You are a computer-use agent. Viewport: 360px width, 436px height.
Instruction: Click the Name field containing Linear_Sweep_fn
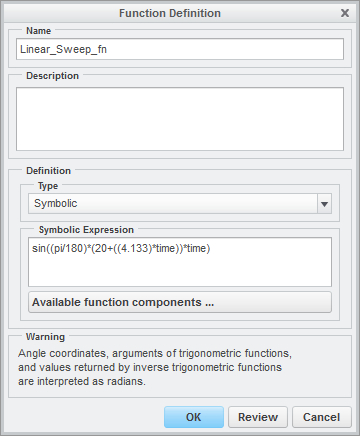[180, 49]
